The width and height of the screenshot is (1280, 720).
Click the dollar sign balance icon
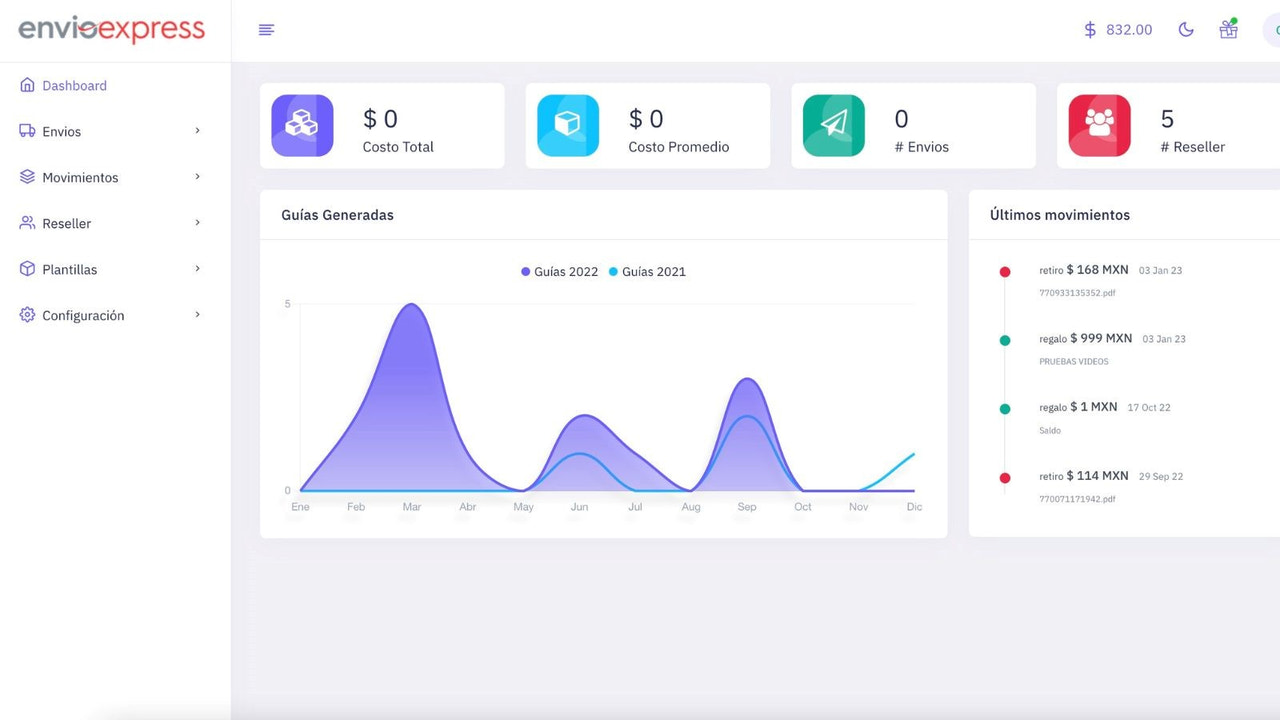(1090, 30)
